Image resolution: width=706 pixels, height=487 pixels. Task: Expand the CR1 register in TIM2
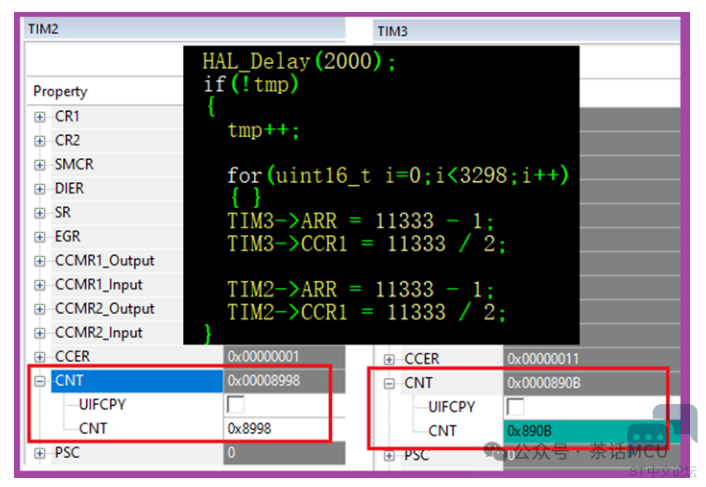coord(40,117)
